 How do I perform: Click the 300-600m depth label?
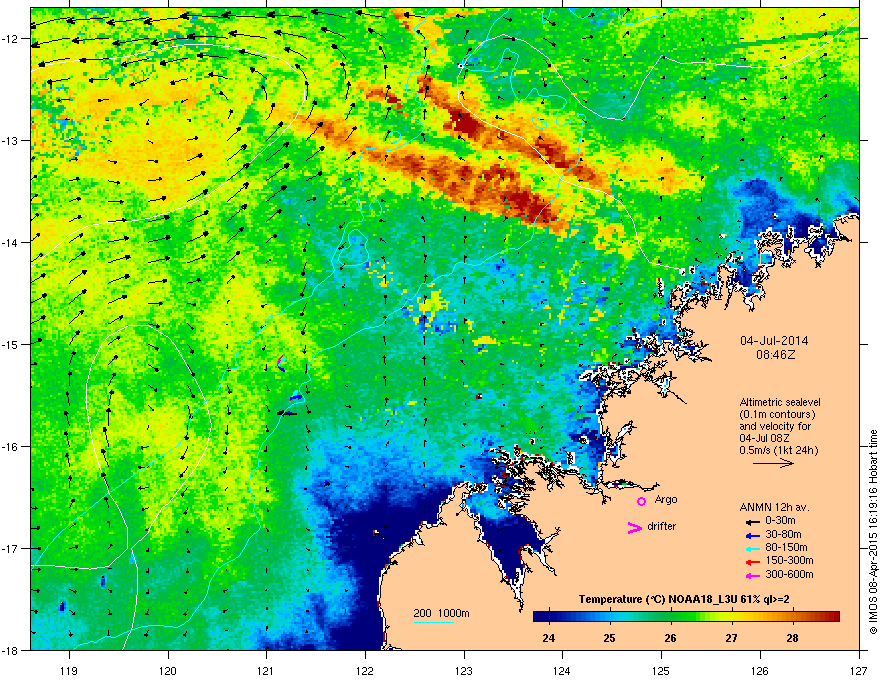point(789,574)
